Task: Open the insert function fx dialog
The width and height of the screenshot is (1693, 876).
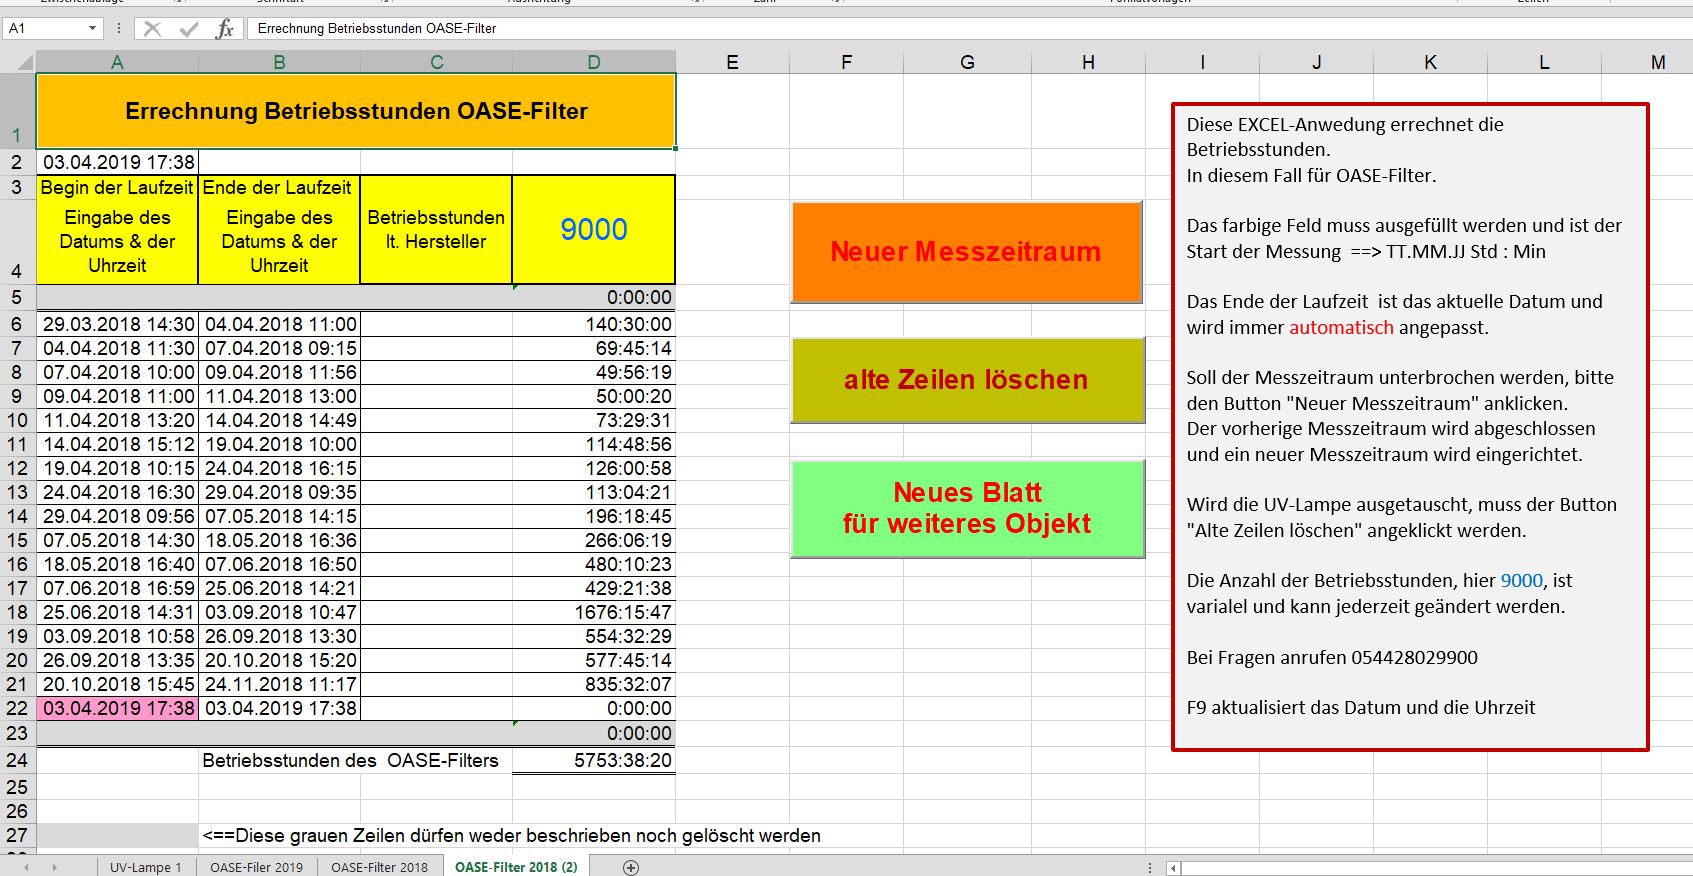Action: (225, 29)
